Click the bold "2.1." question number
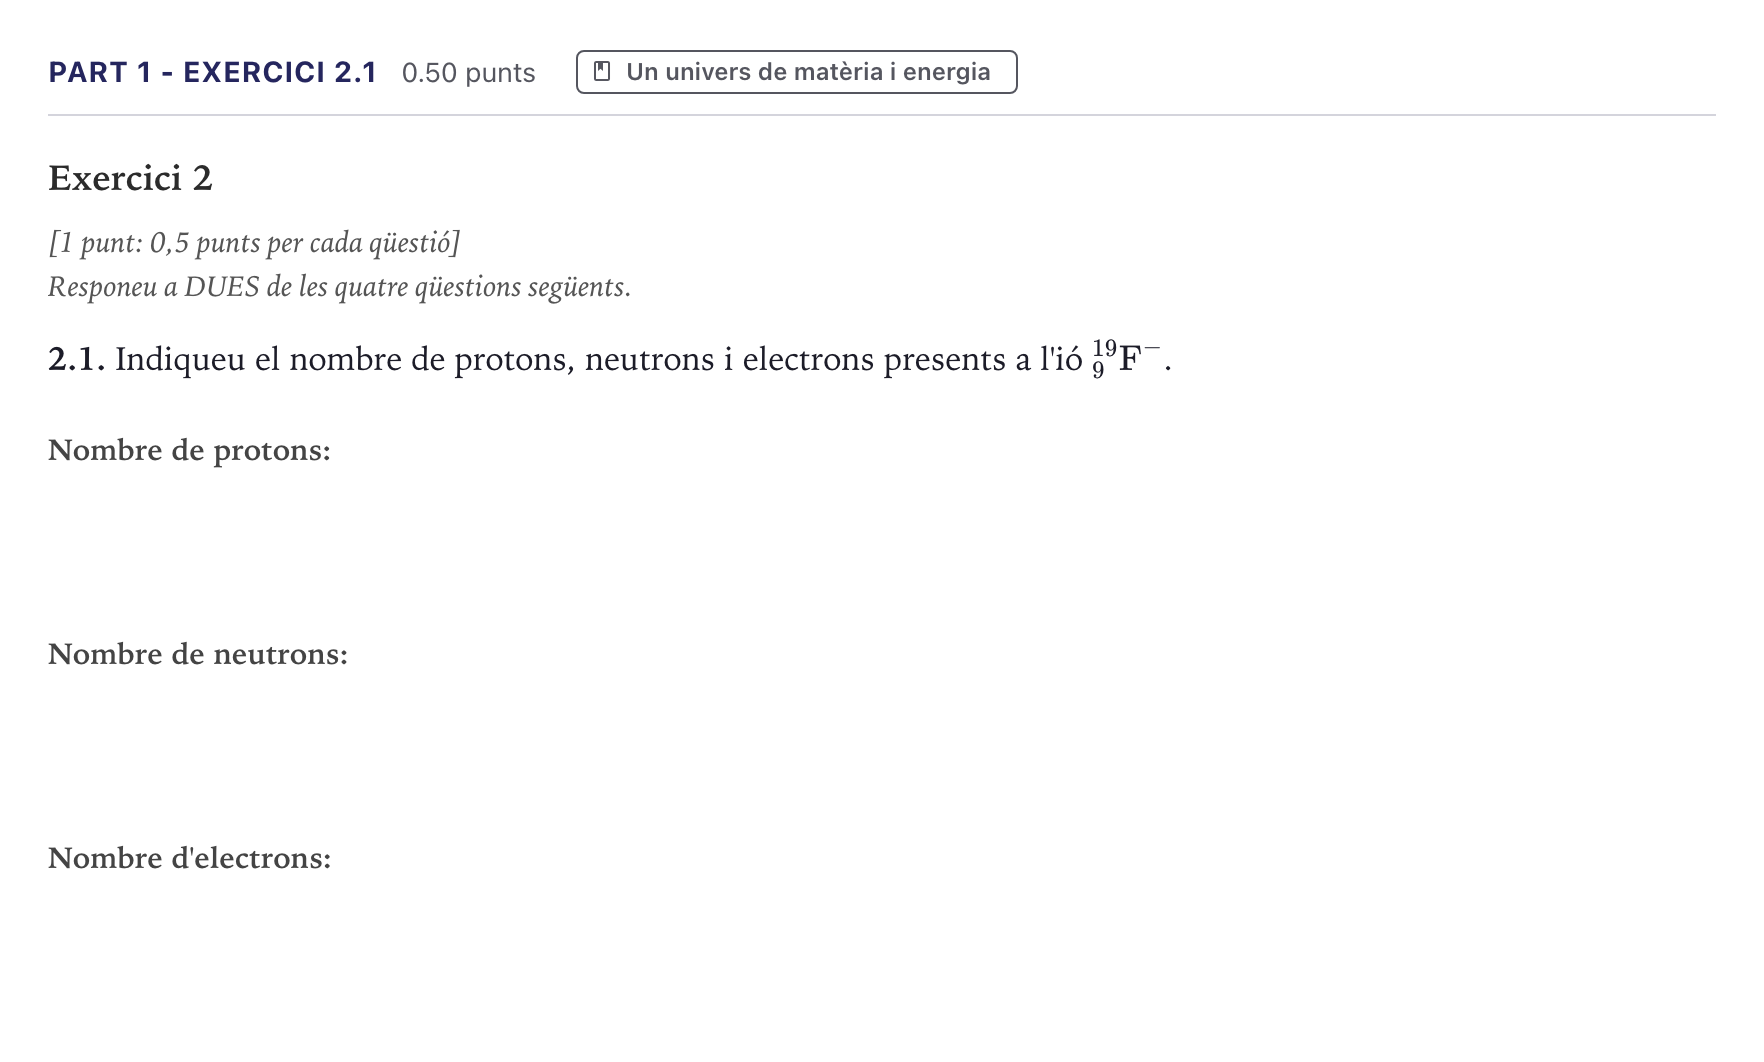Image resolution: width=1764 pixels, height=1062 pixels. pyautogui.click(x=77, y=359)
